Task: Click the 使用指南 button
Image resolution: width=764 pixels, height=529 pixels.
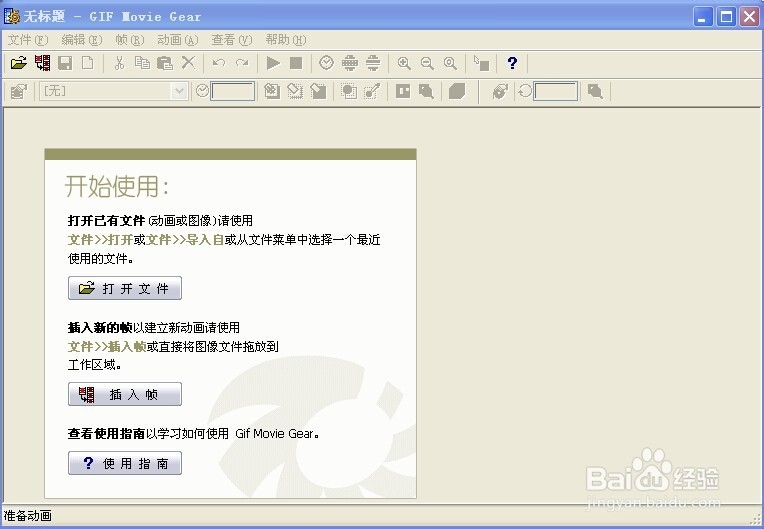Action: 125,463
